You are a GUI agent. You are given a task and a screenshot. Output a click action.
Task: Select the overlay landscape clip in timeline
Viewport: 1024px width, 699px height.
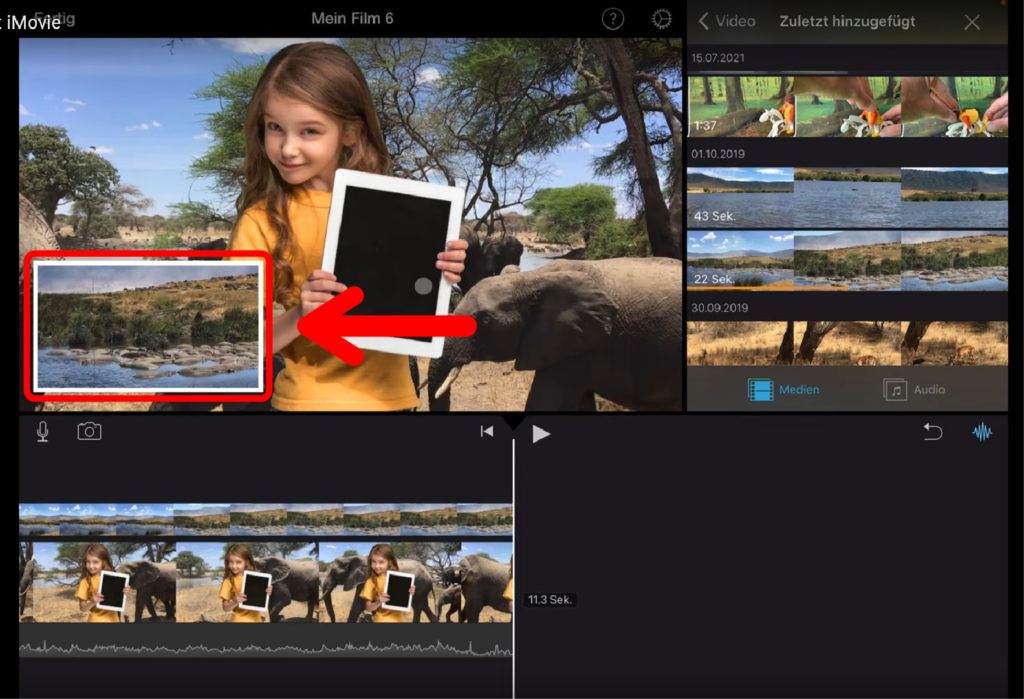265,519
